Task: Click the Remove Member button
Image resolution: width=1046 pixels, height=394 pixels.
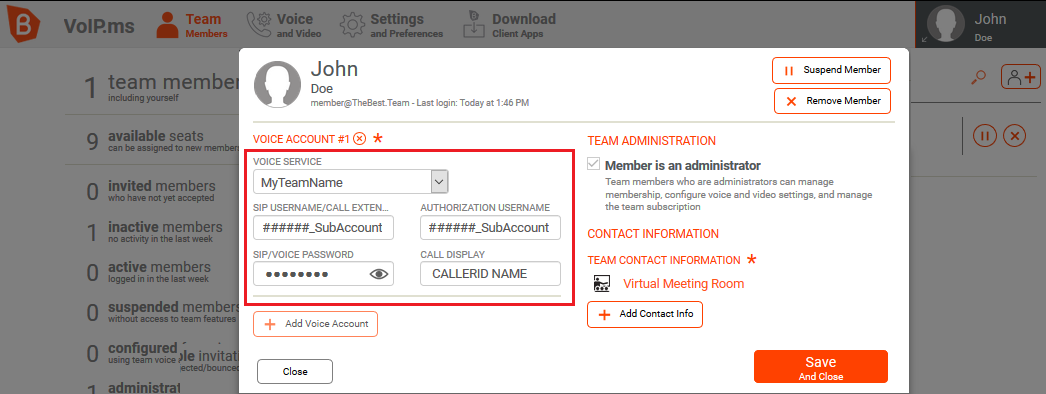Action: (x=832, y=101)
